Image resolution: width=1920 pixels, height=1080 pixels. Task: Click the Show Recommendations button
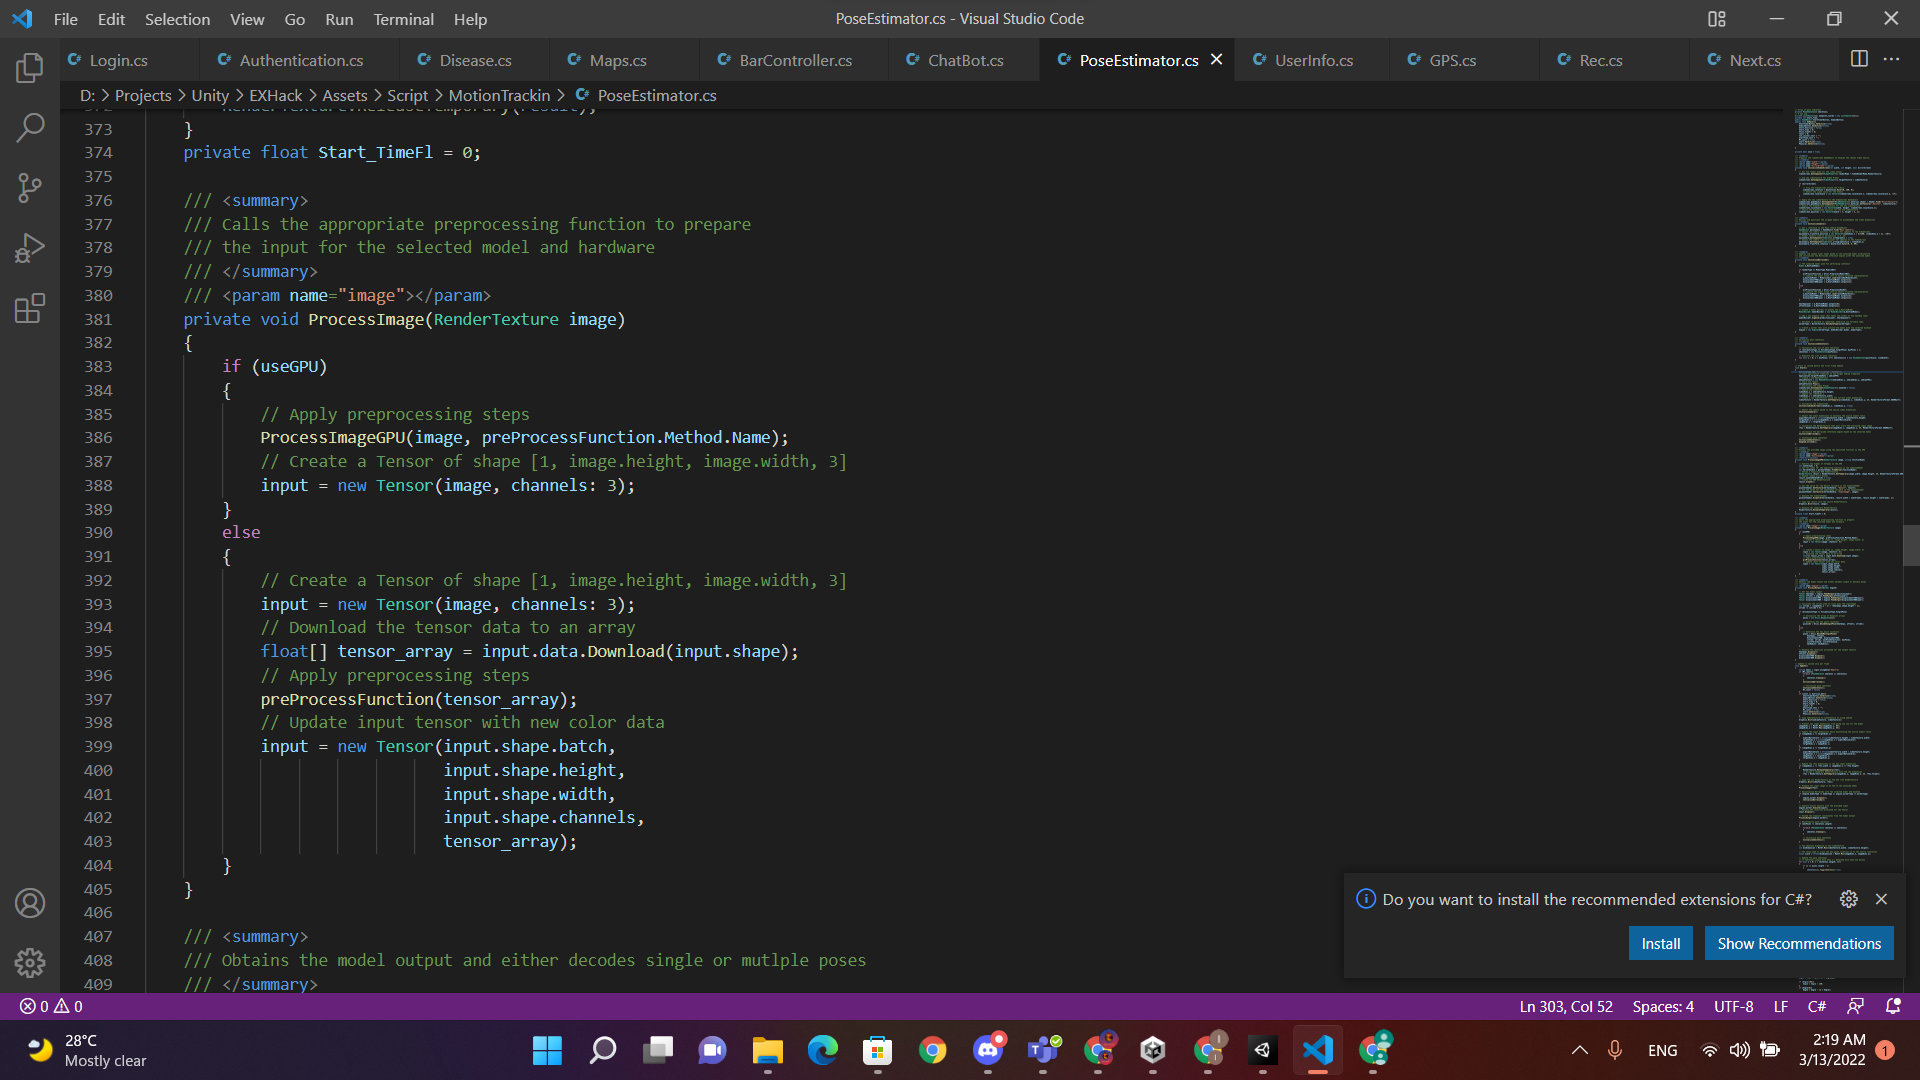[1798, 943]
